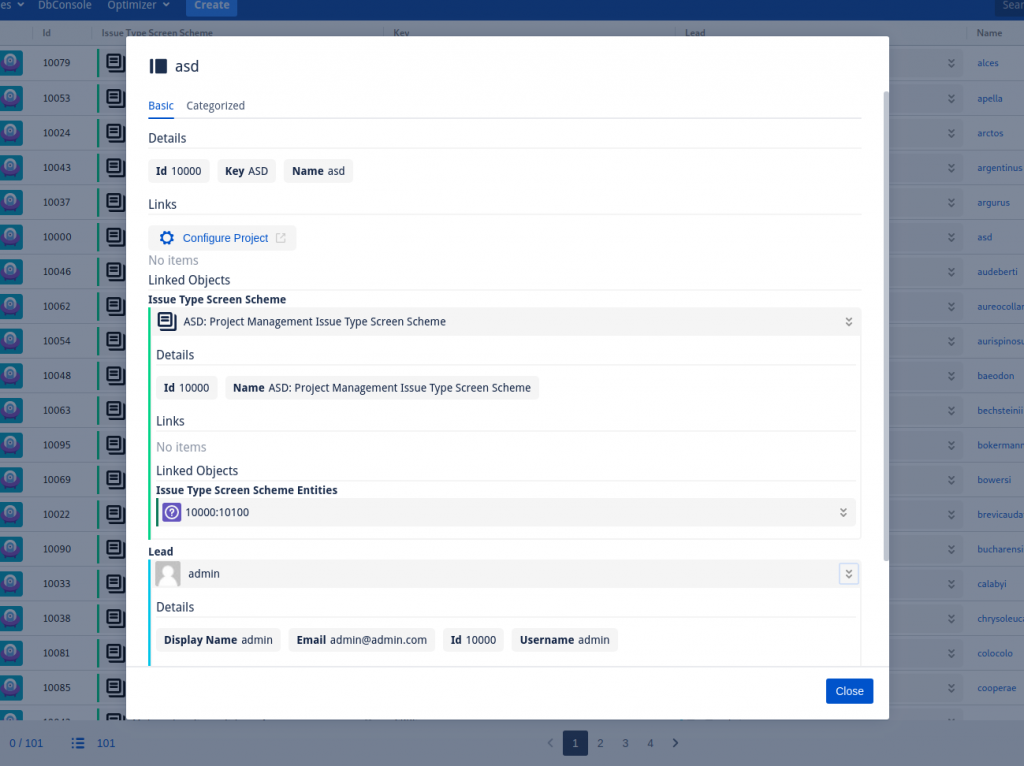1024x766 pixels.
Task: Open the DbConsole menu item
Action: point(65,5)
